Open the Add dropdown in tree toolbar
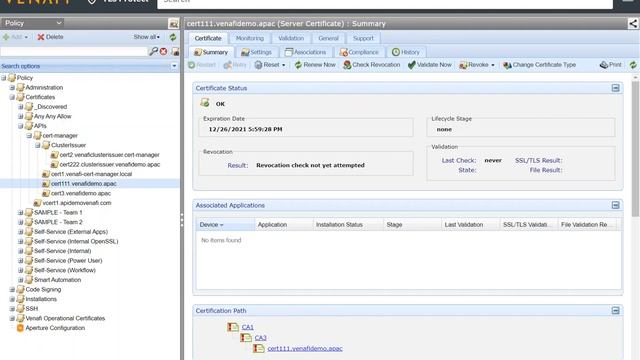The width and height of the screenshot is (640, 360). tap(15, 37)
